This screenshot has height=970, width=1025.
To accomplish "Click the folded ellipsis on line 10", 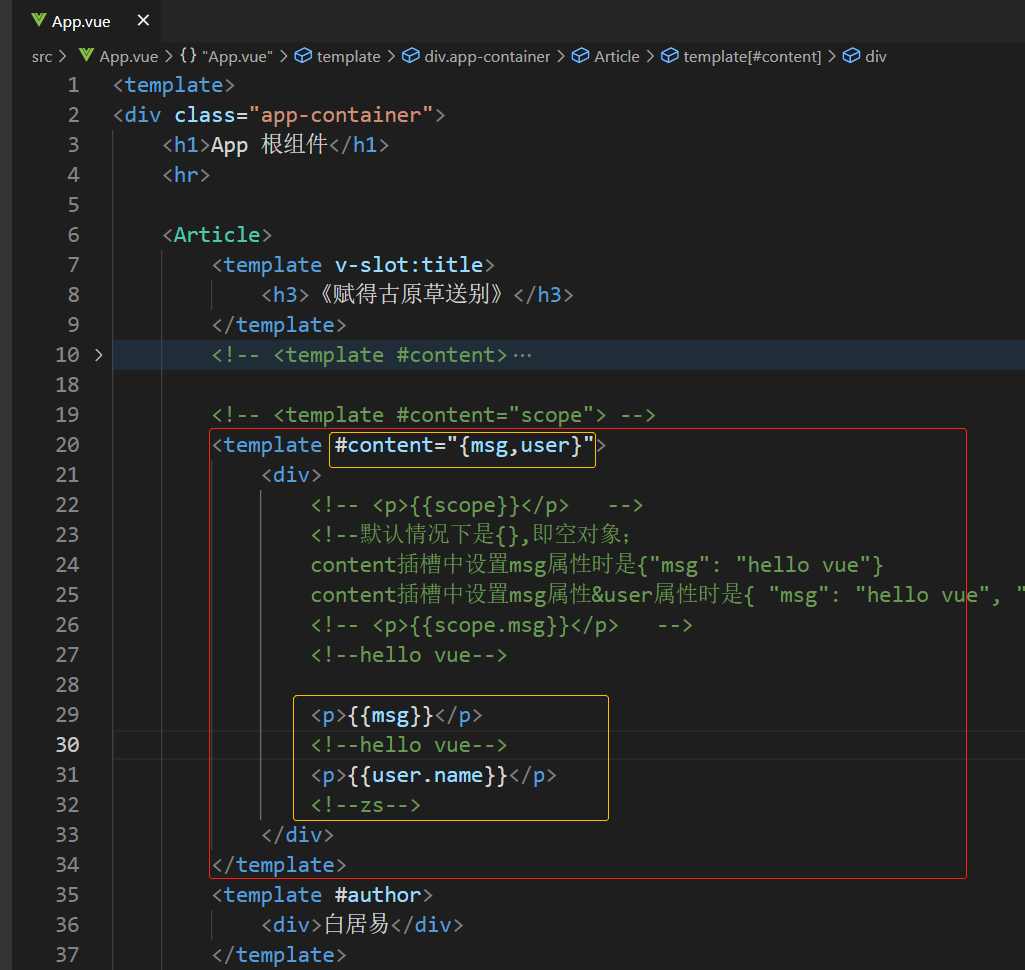I will (522, 356).
